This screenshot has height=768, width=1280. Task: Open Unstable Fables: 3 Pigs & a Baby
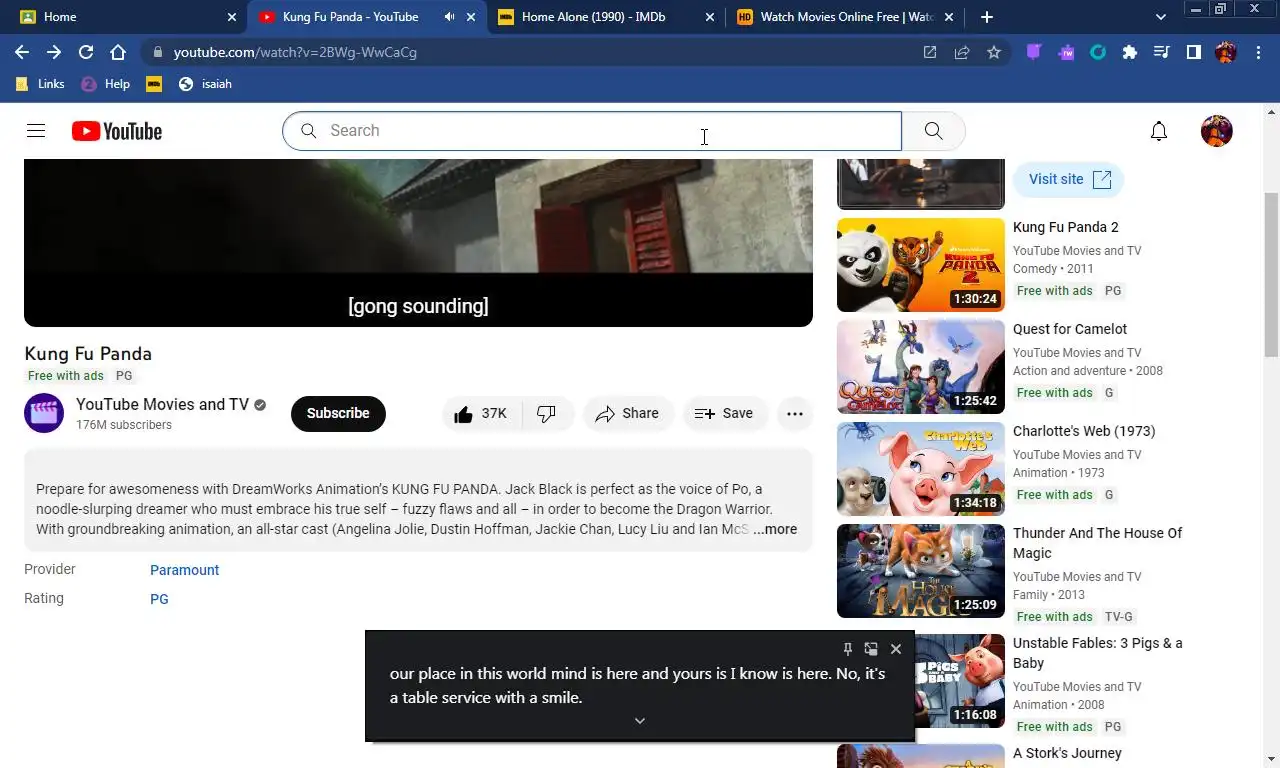point(1097,653)
